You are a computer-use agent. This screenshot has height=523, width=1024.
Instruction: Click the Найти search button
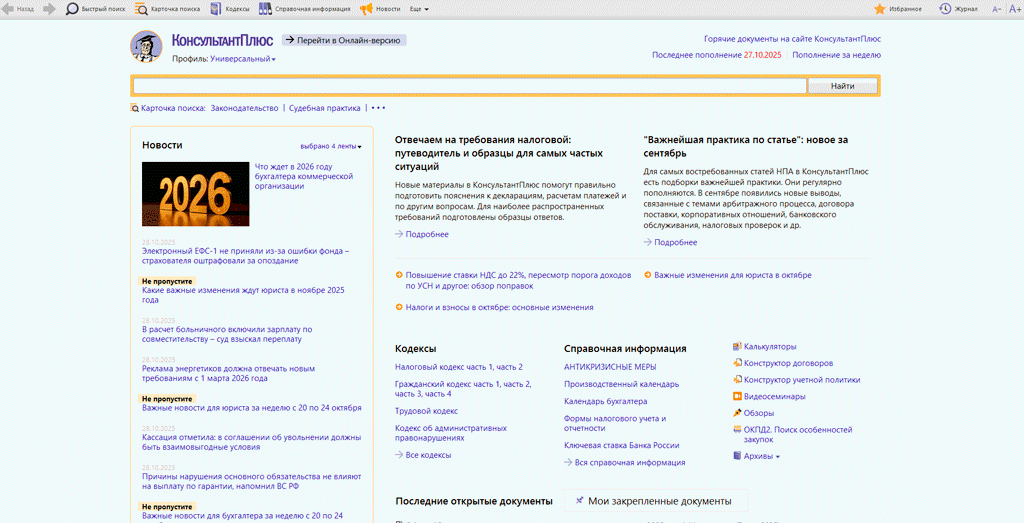click(843, 86)
